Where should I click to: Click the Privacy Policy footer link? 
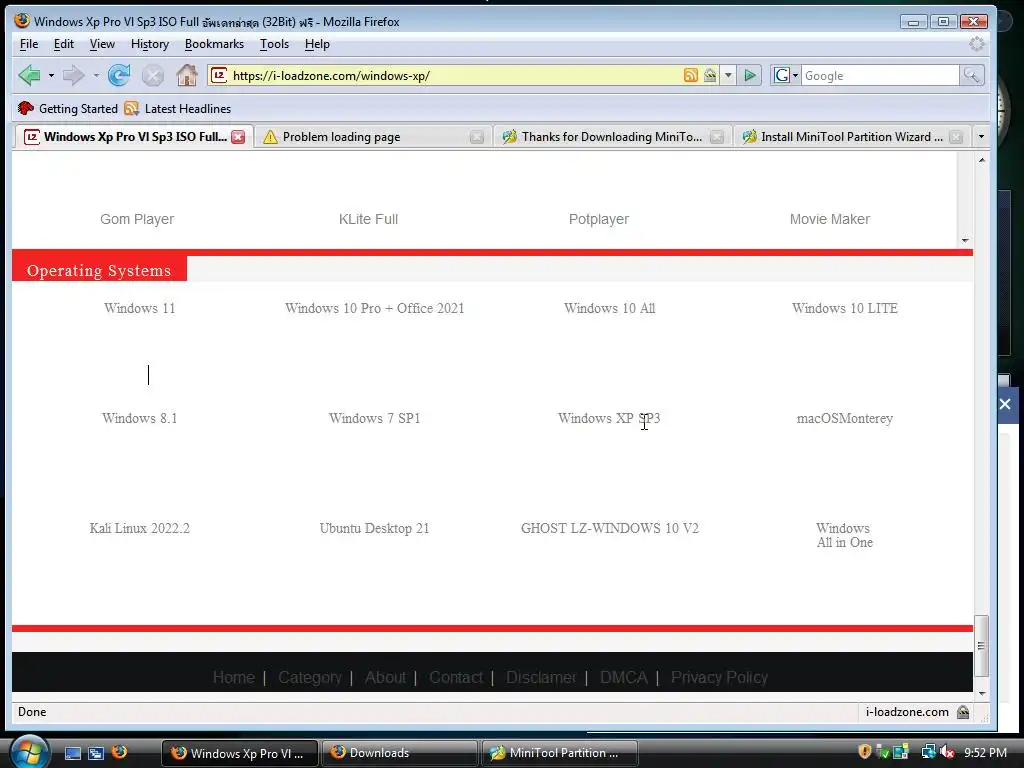[x=719, y=677]
